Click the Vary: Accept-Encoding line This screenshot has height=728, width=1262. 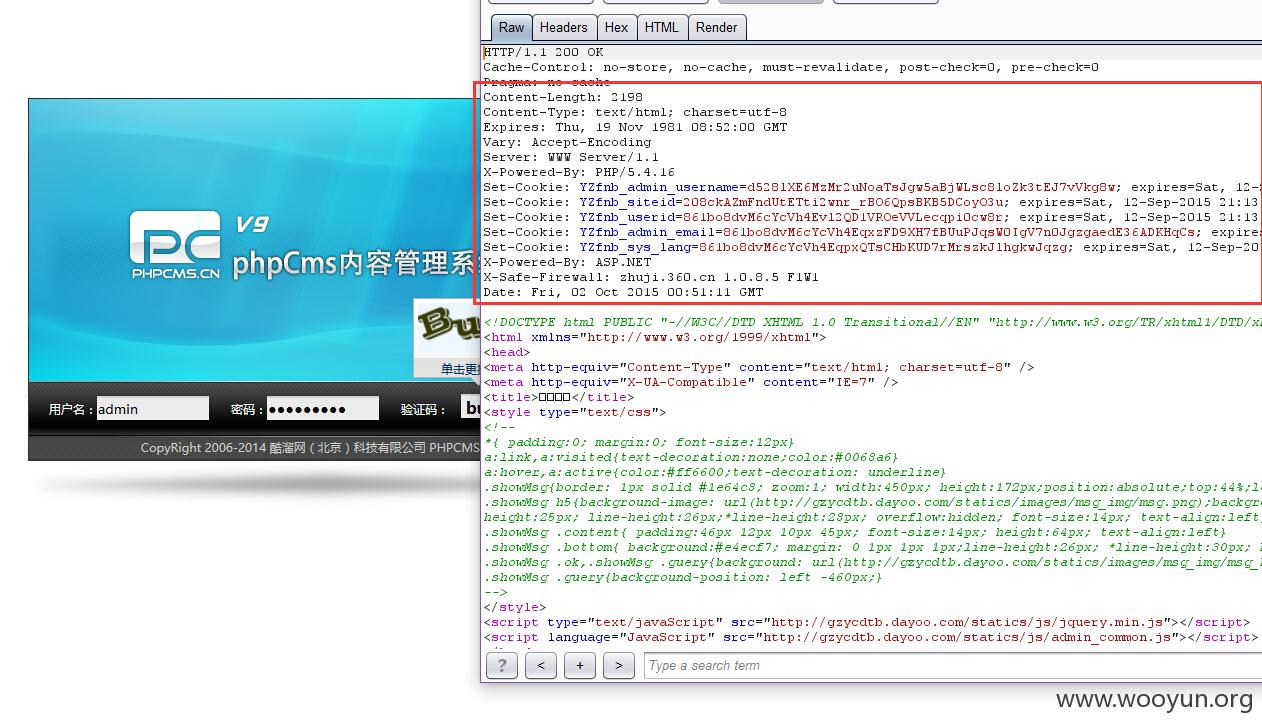pyautogui.click(x=567, y=142)
